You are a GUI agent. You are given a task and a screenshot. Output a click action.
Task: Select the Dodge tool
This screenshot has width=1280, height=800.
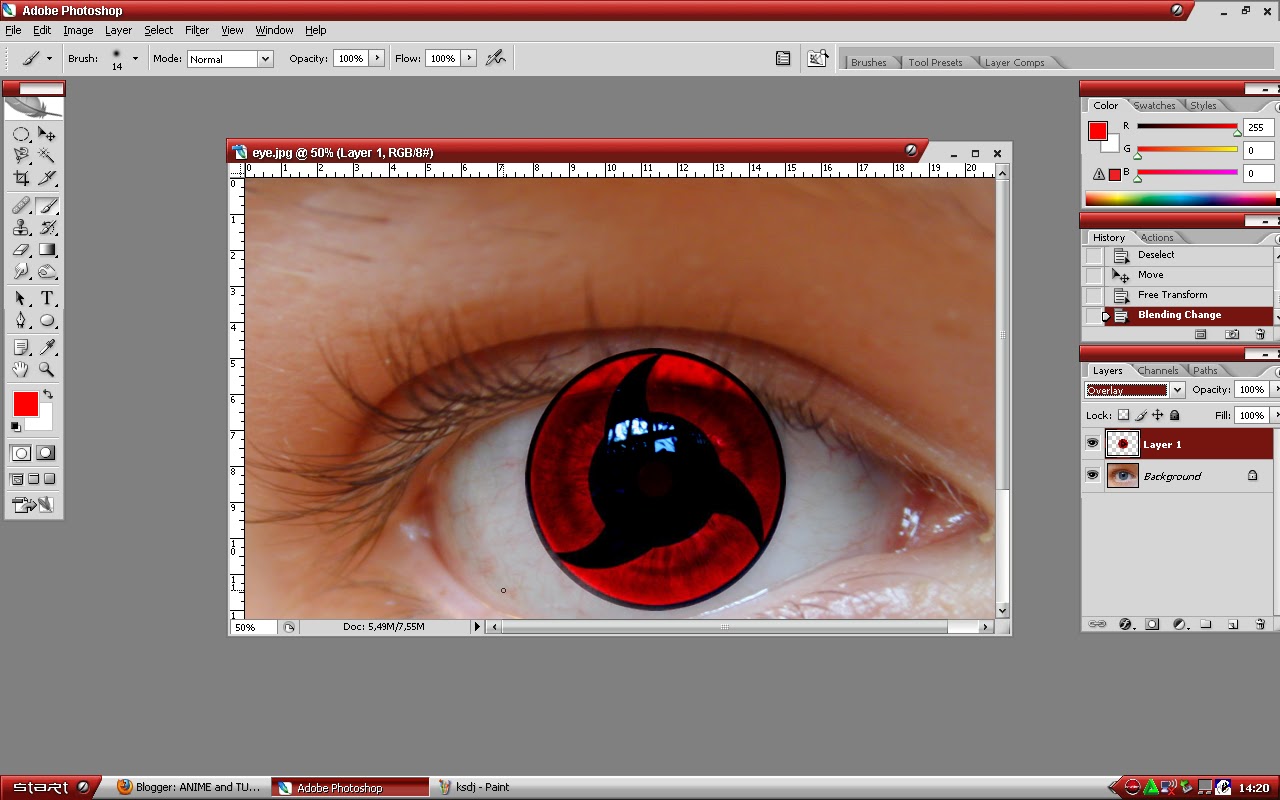(x=47, y=272)
